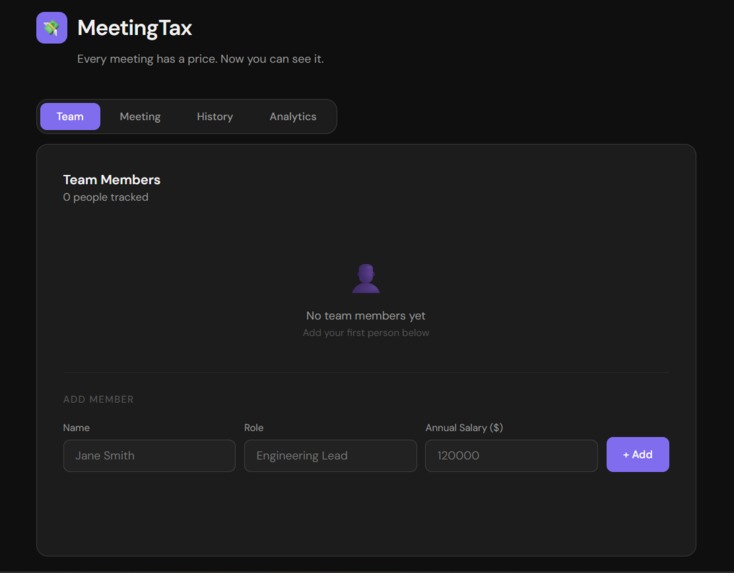This screenshot has height=573, width=734.
Task: Click the 'ADD MEMBER' section label
Action: [98, 399]
